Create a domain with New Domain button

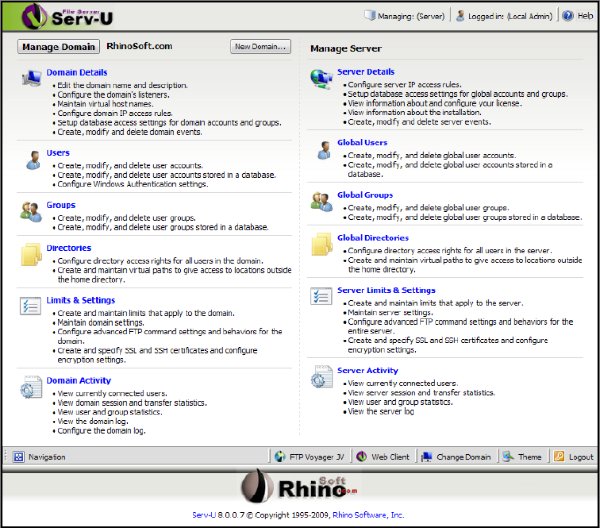[x=260, y=46]
